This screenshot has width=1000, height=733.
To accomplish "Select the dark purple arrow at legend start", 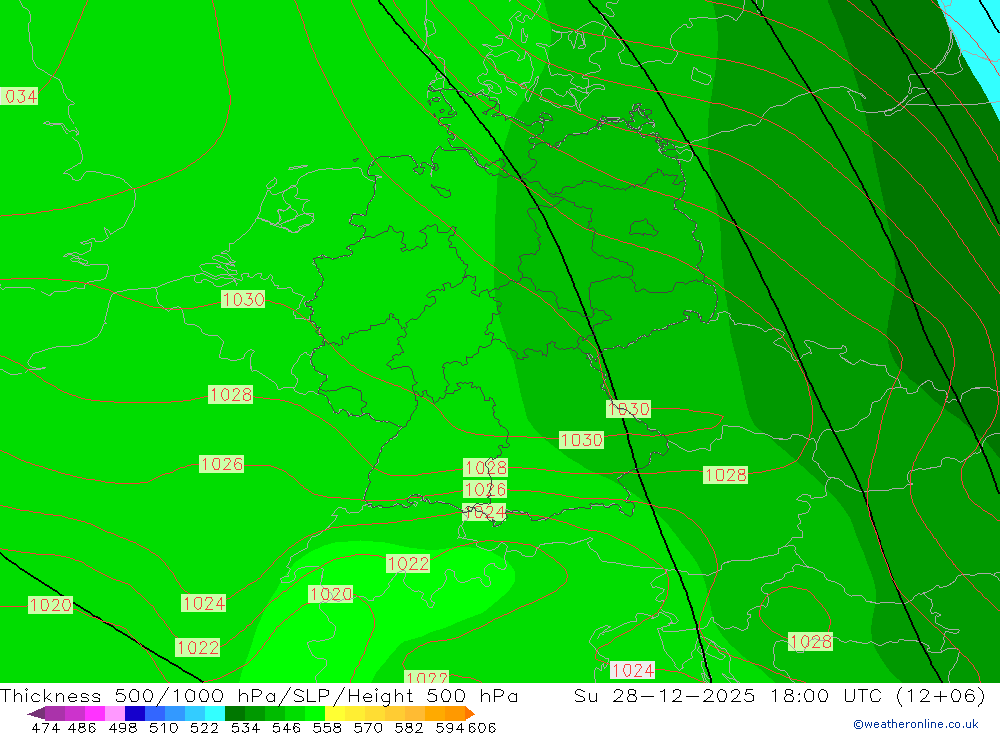I will coord(36,713).
